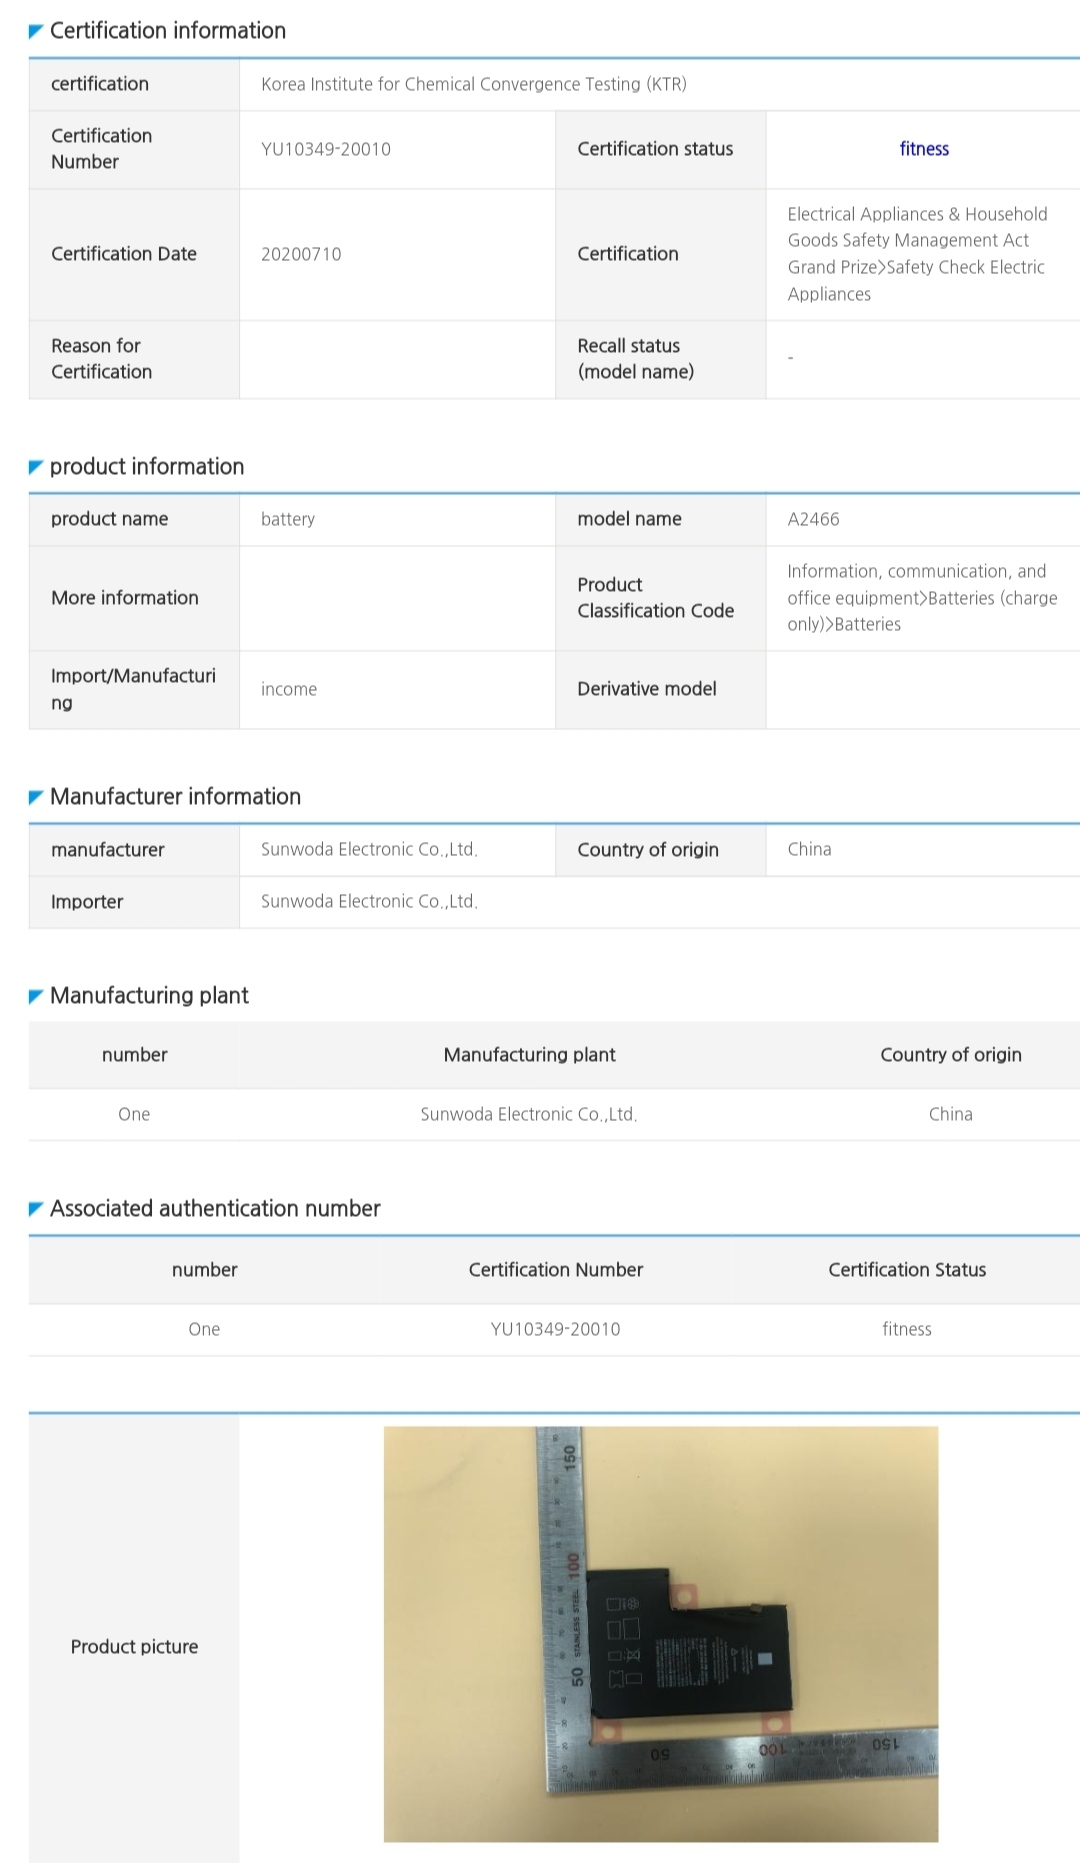Click the Associated authentication number triangle
Screen dimensions: 1080x1863
36,1209
